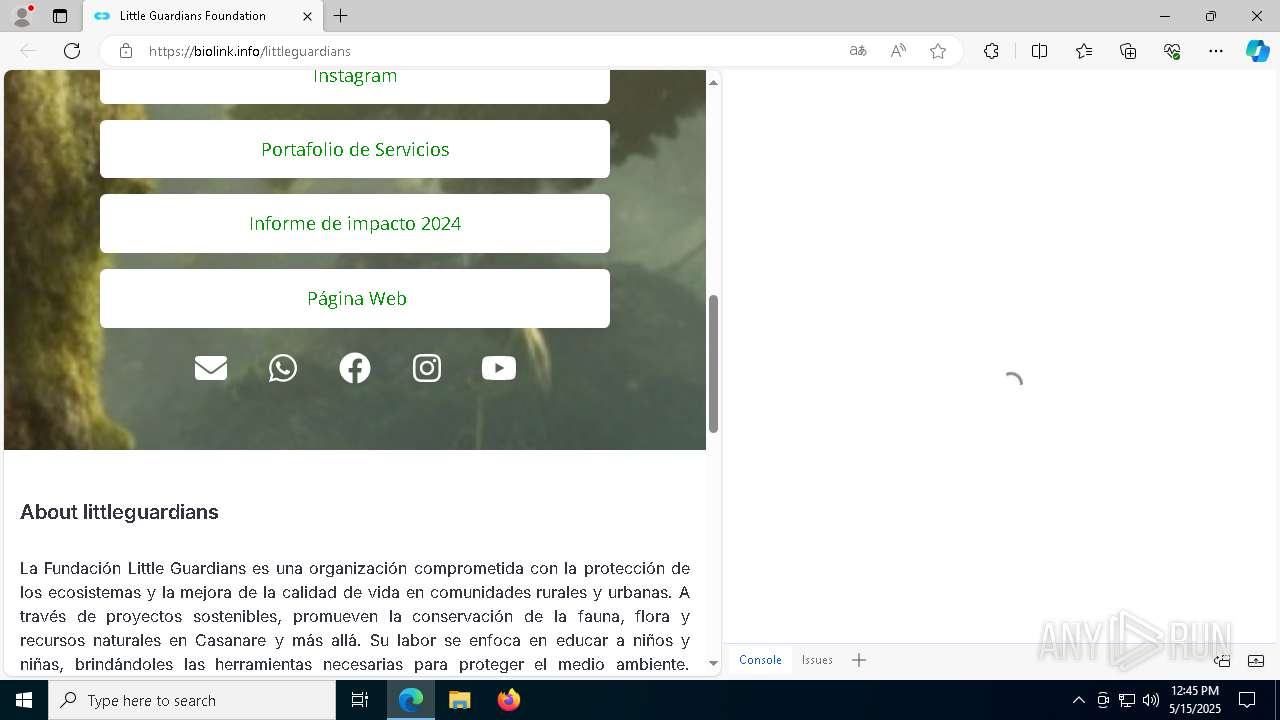Open the volume speaker icon

tap(1151, 700)
